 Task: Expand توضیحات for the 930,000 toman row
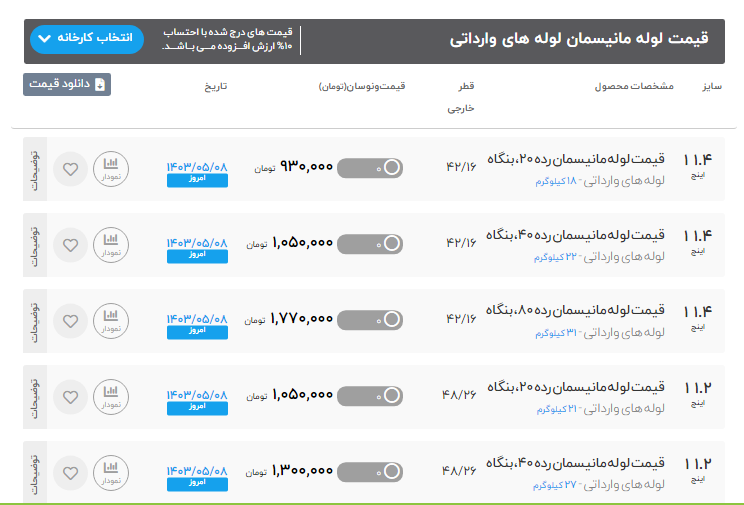click(33, 169)
